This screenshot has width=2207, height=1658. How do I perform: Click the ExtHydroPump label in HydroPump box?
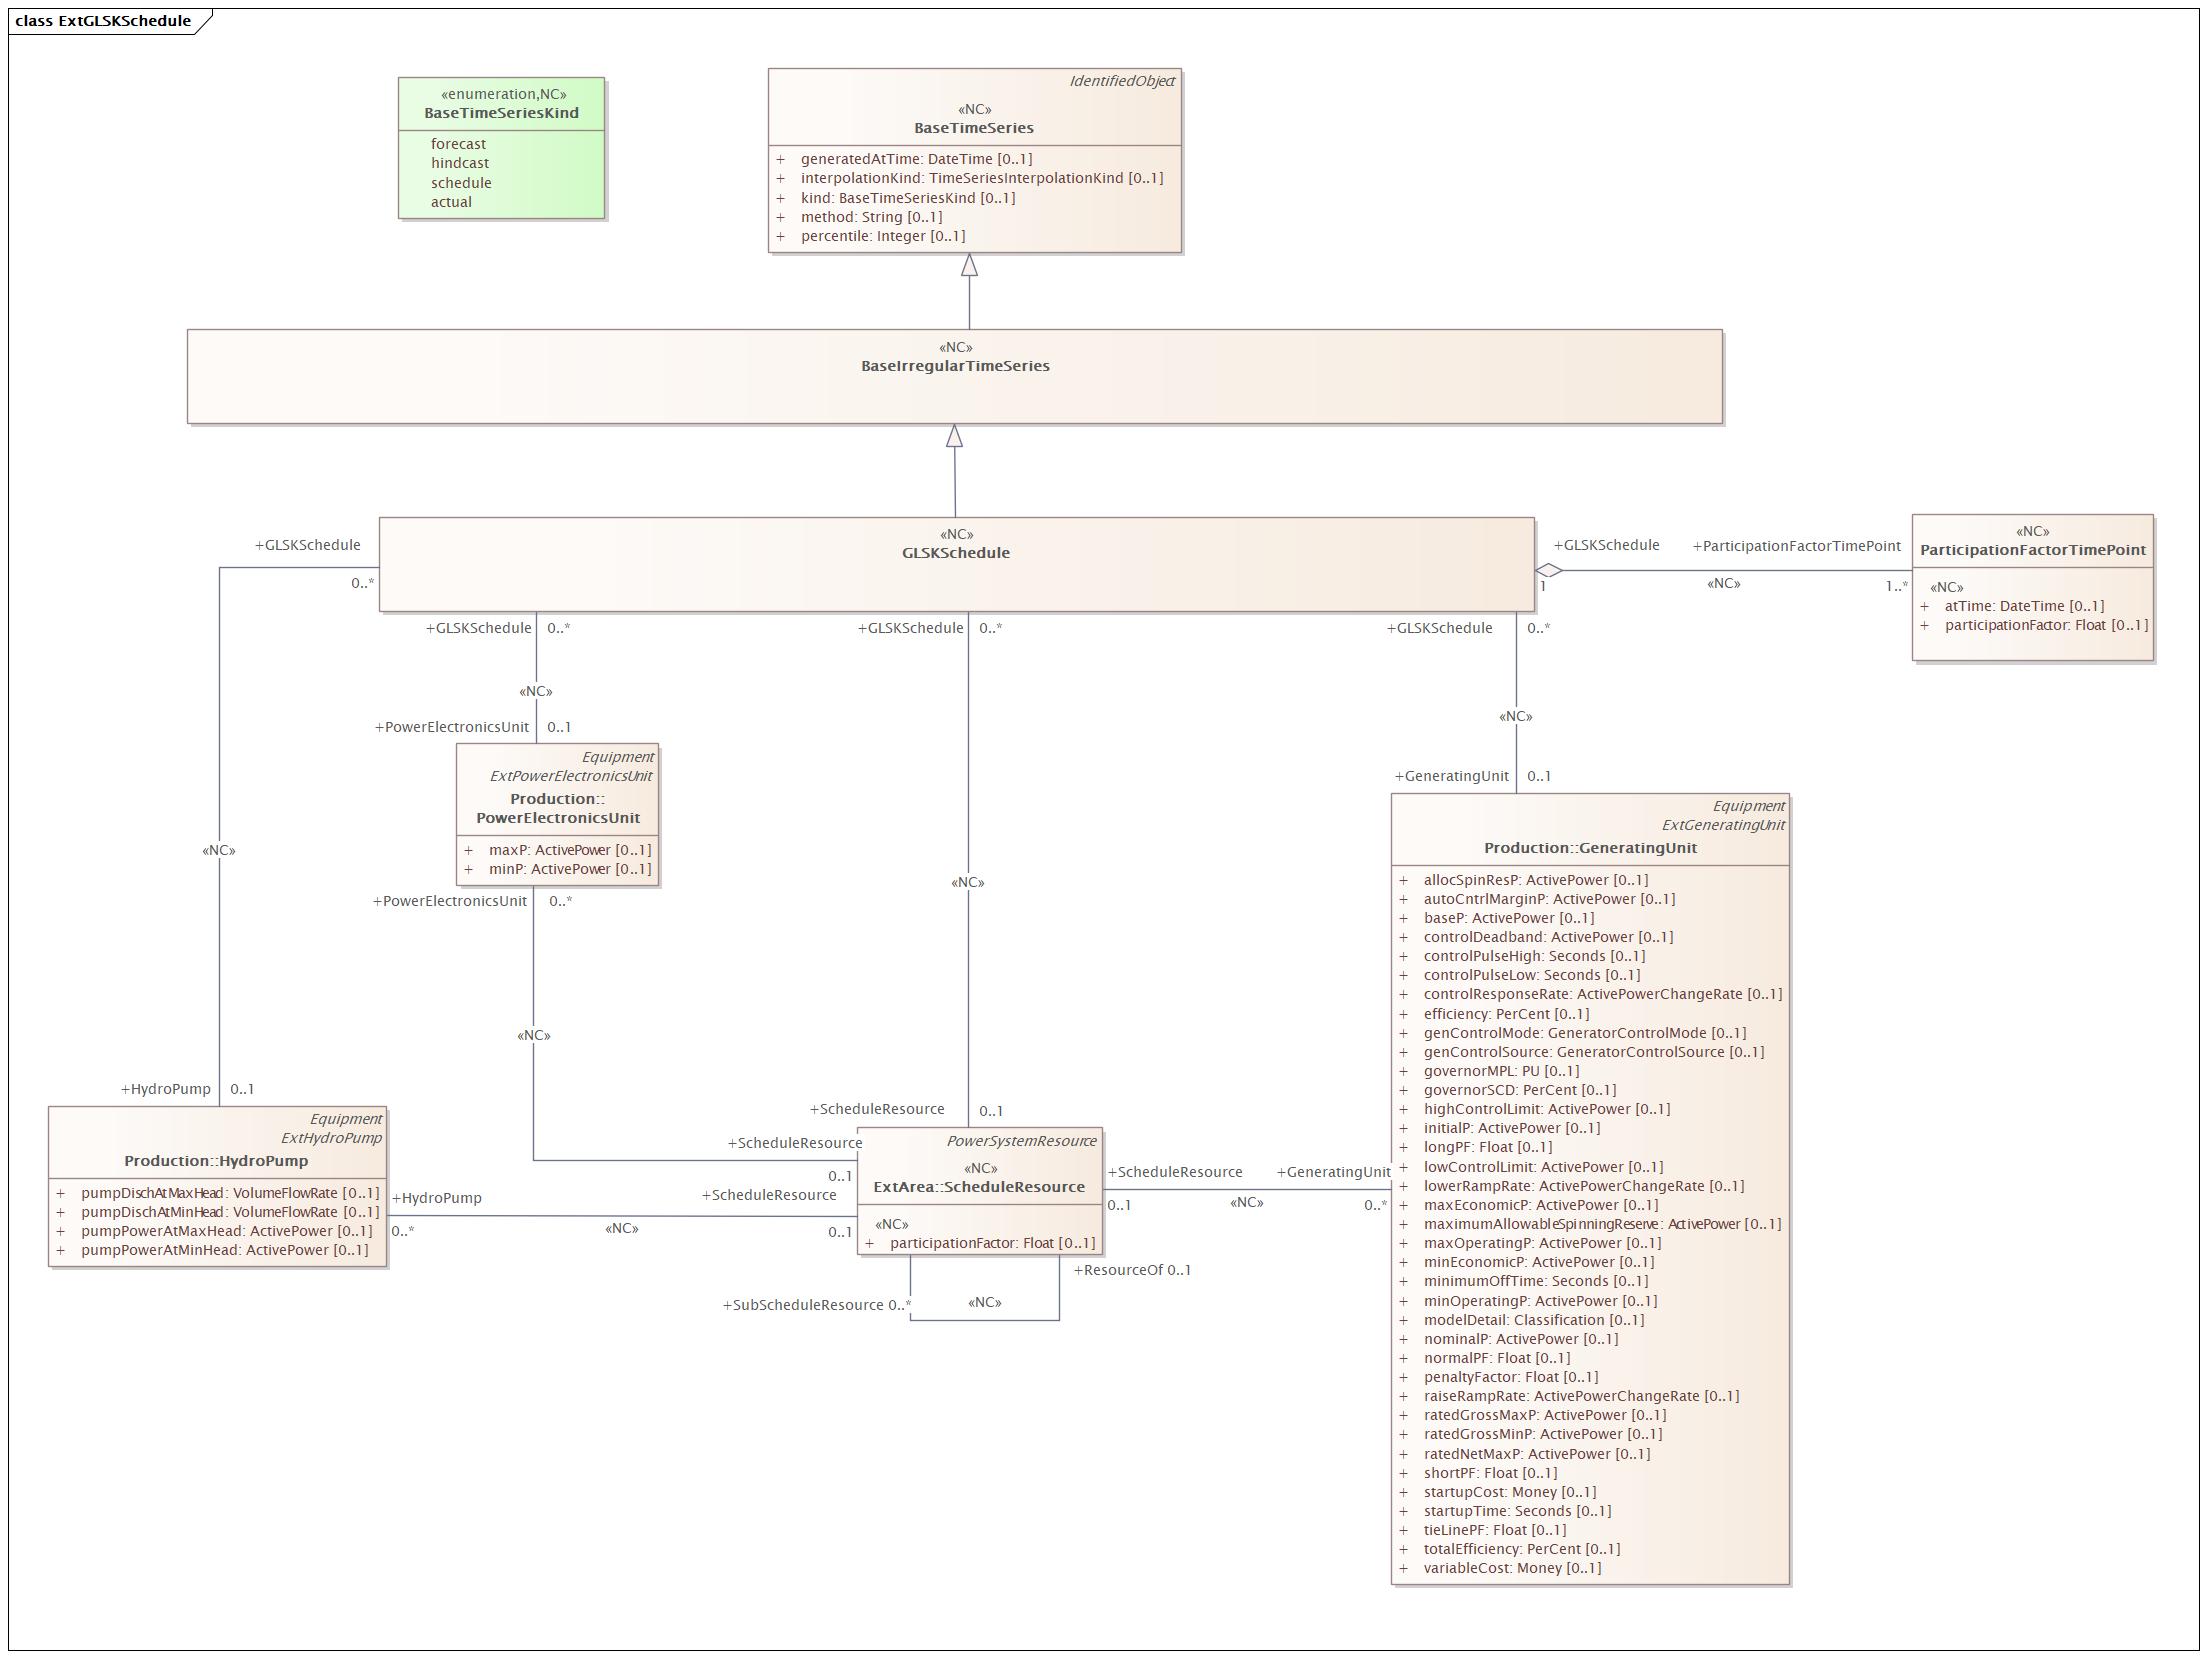(331, 1138)
